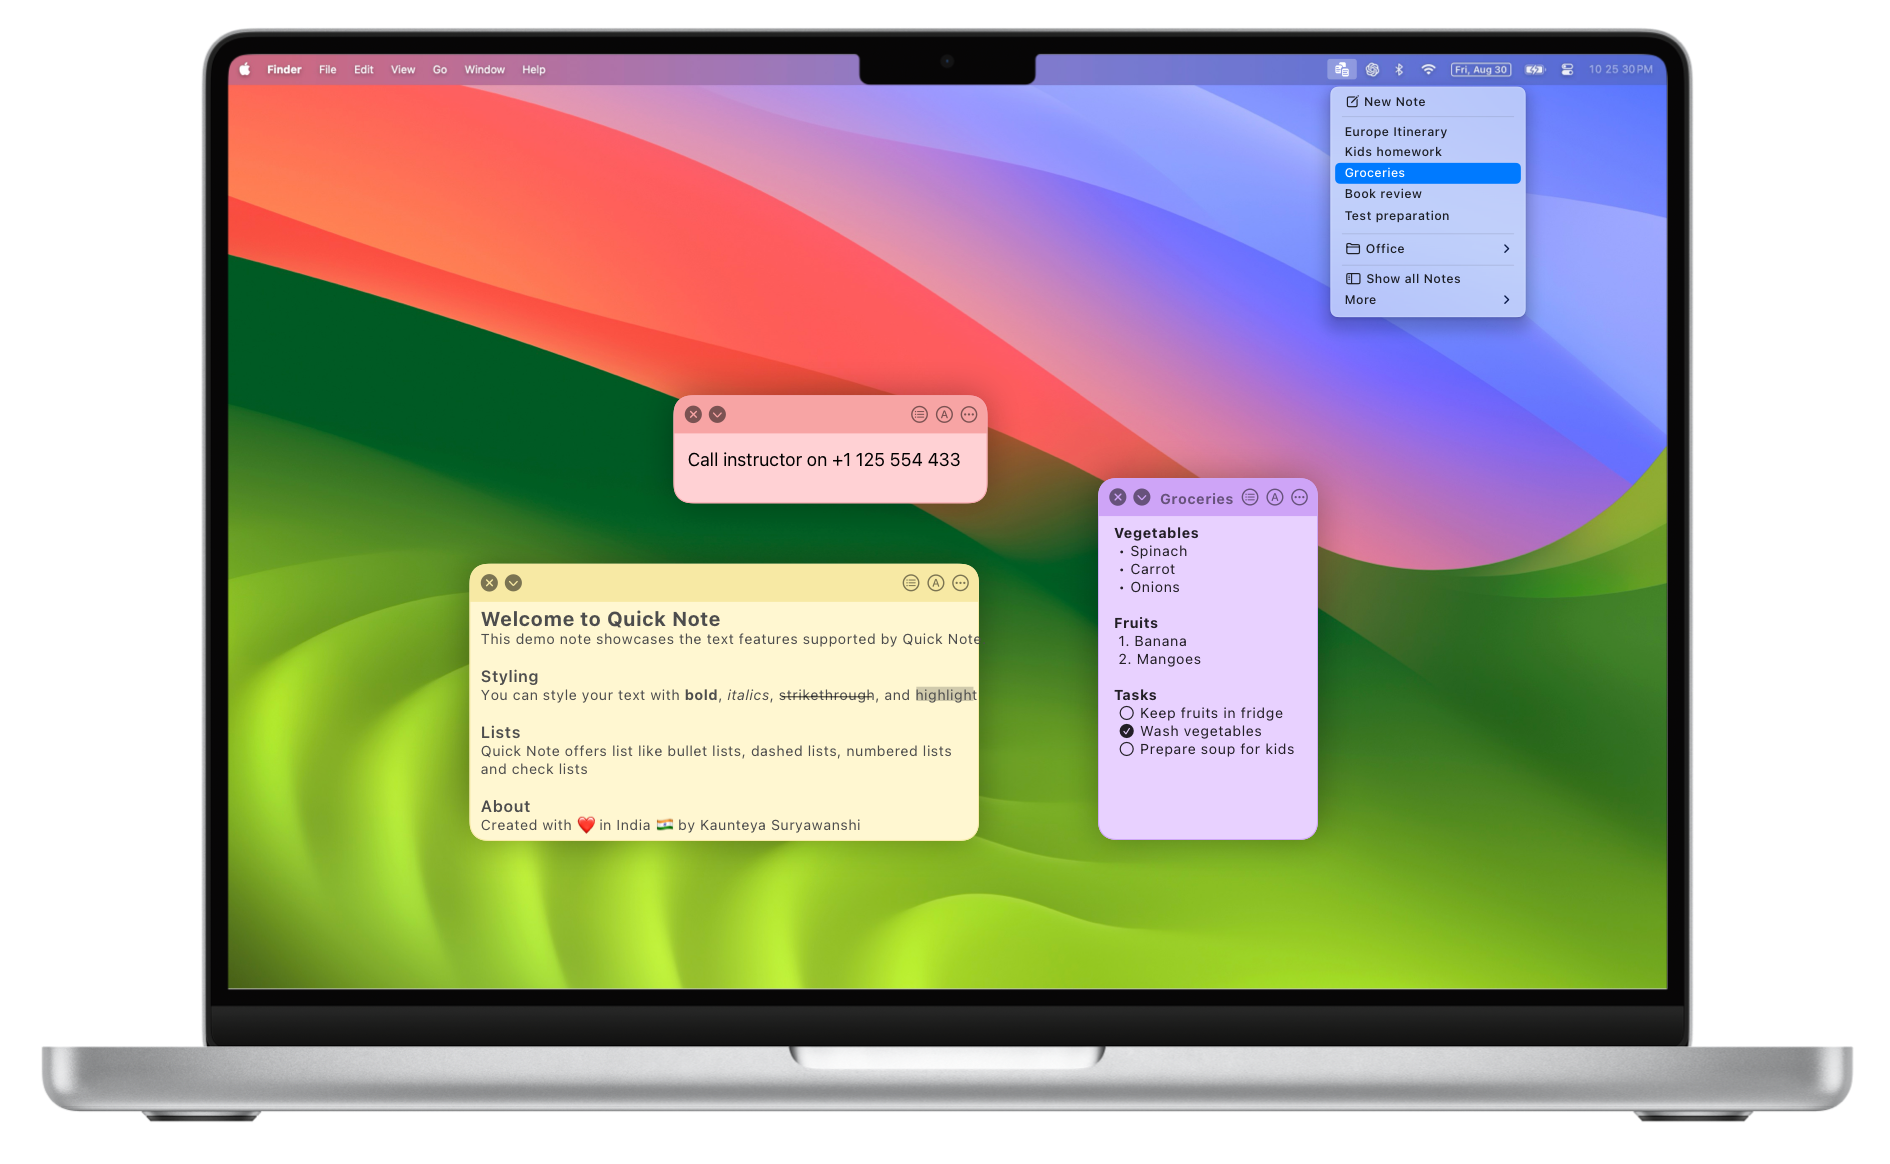Collapse the pink note with chevron button
The image size is (1890, 1164).
717,414
